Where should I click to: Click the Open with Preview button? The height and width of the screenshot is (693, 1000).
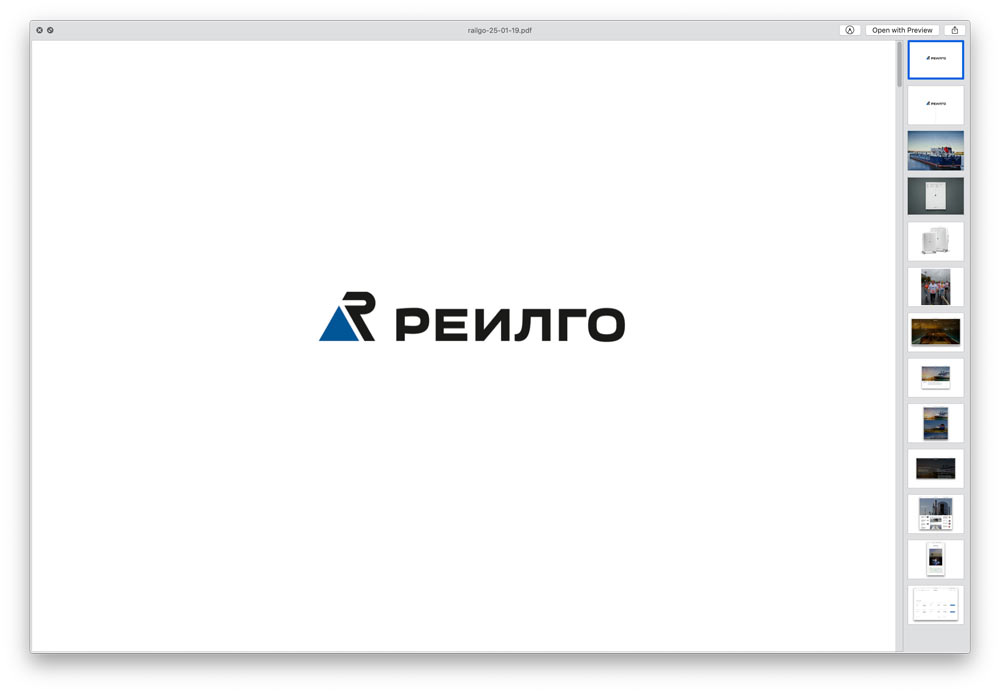click(x=901, y=29)
